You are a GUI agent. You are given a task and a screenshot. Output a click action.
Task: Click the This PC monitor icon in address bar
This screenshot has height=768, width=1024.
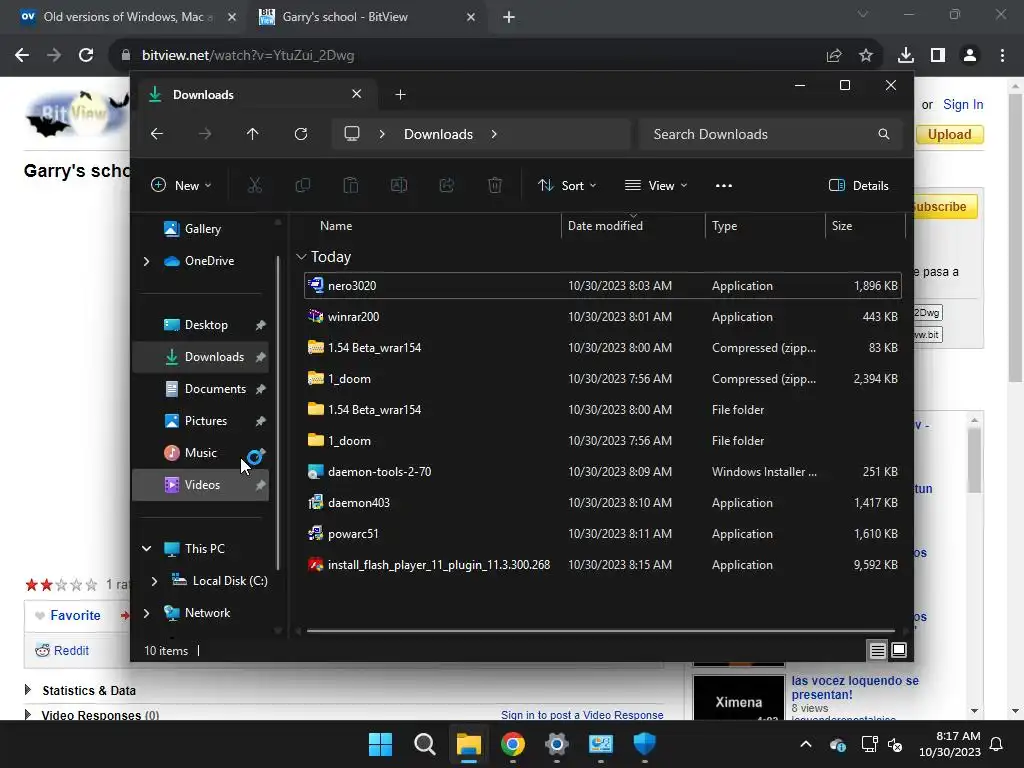[x=352, y=134]
